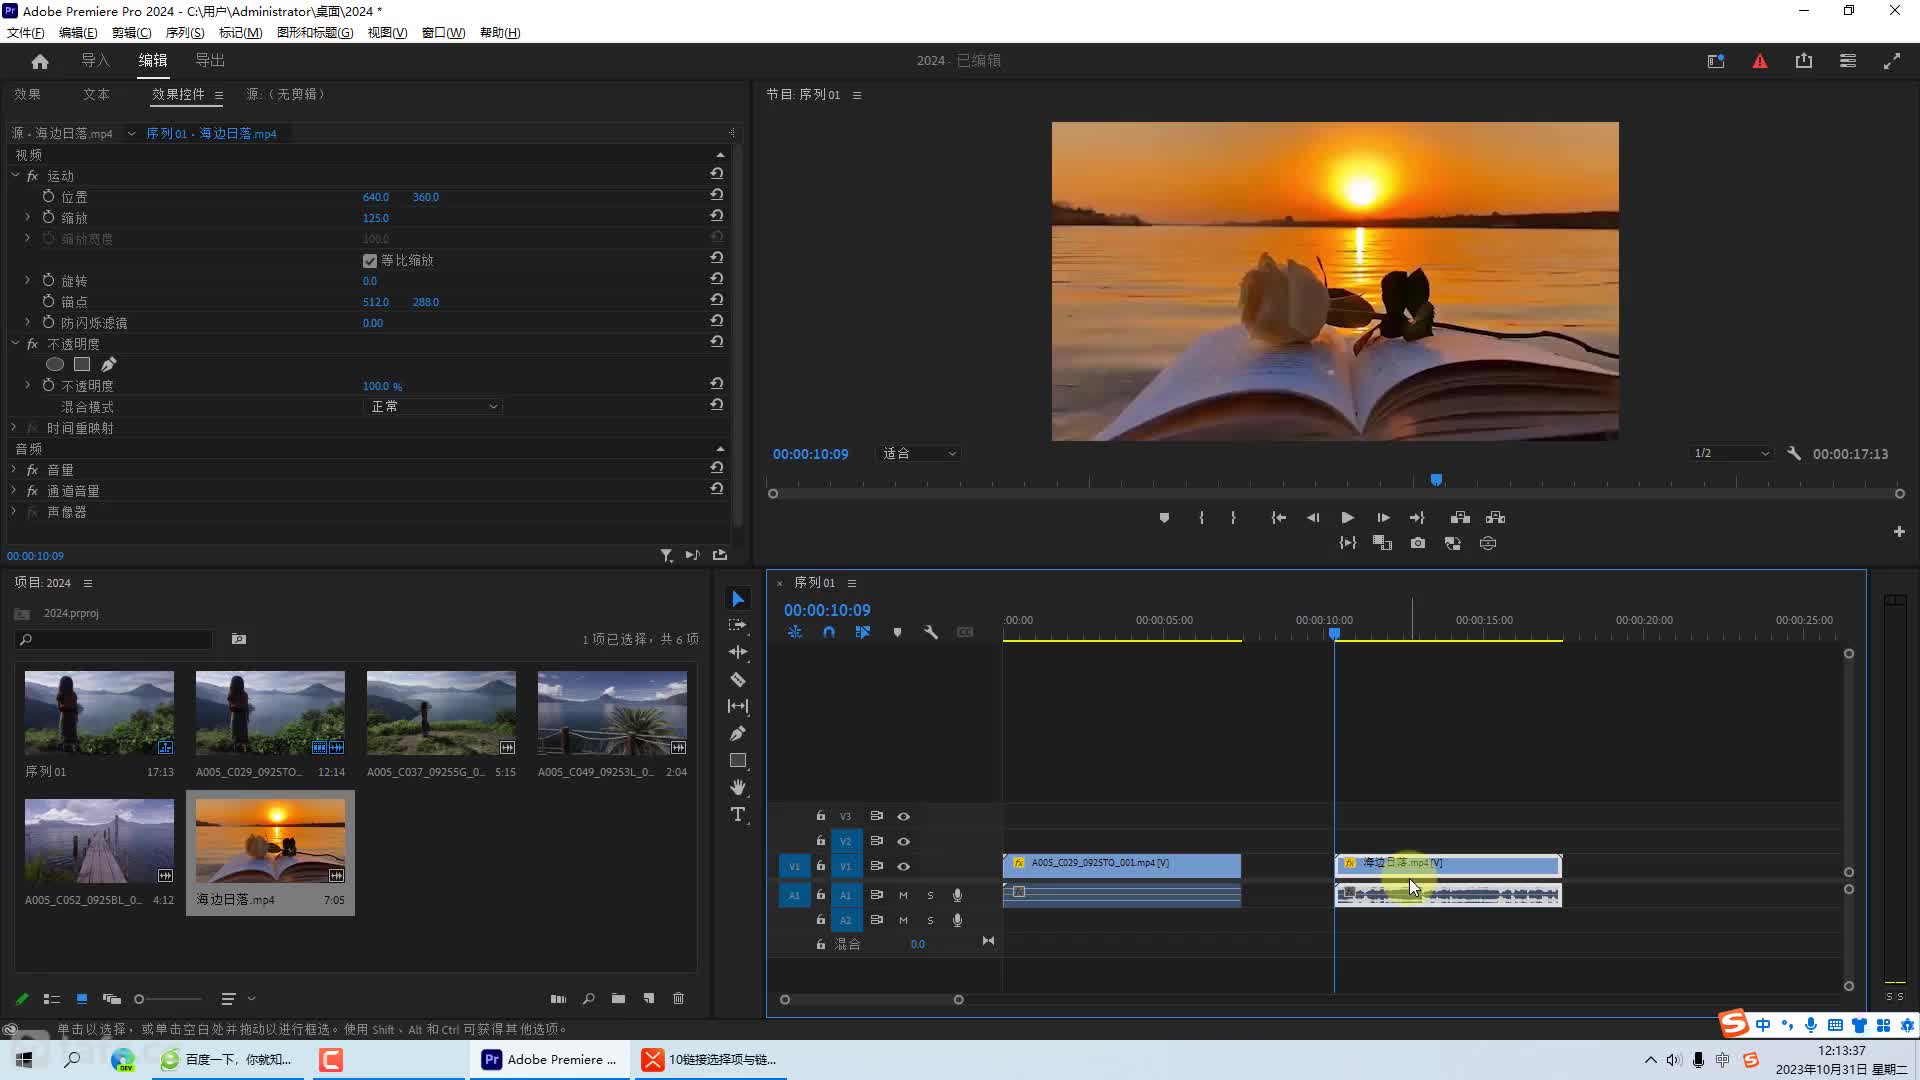Expand the Time Remapping effect
The width and height of the screenshot is (1920, 1080).
pyautogui.click(x=14, y=427)
